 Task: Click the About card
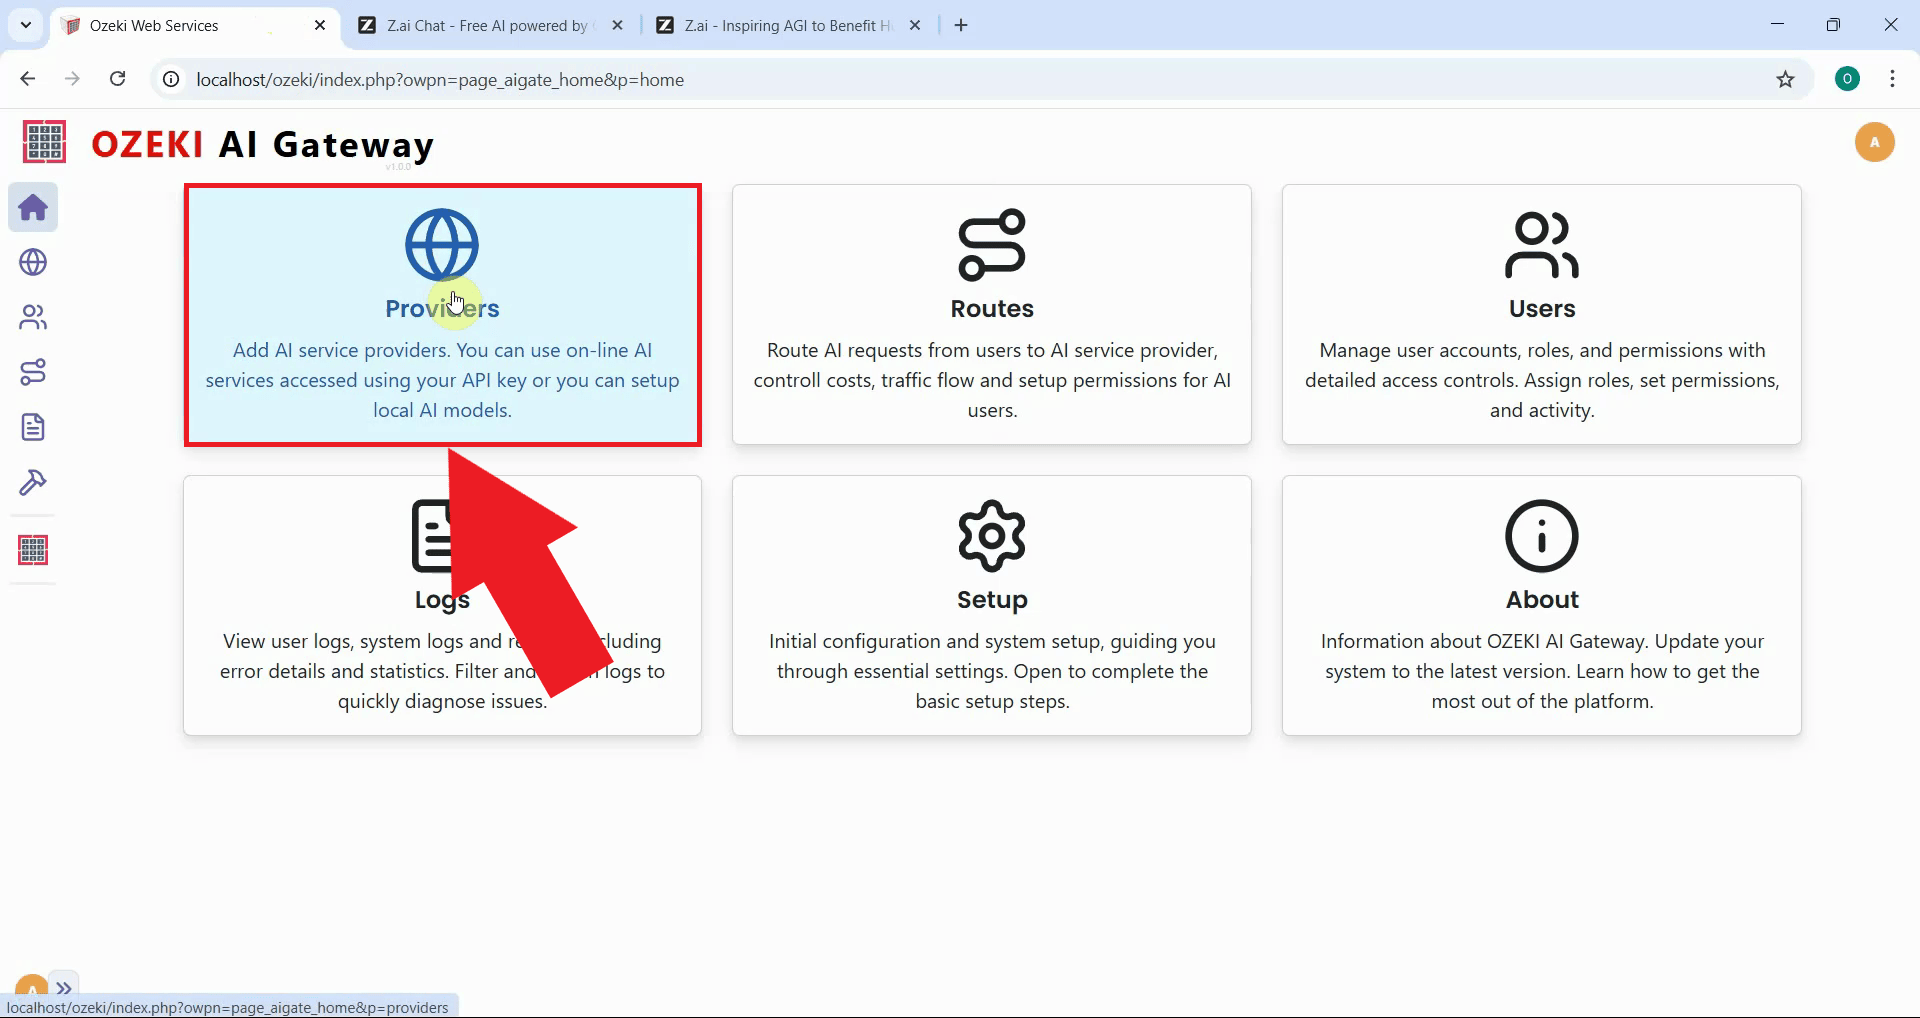point(1541,605)
